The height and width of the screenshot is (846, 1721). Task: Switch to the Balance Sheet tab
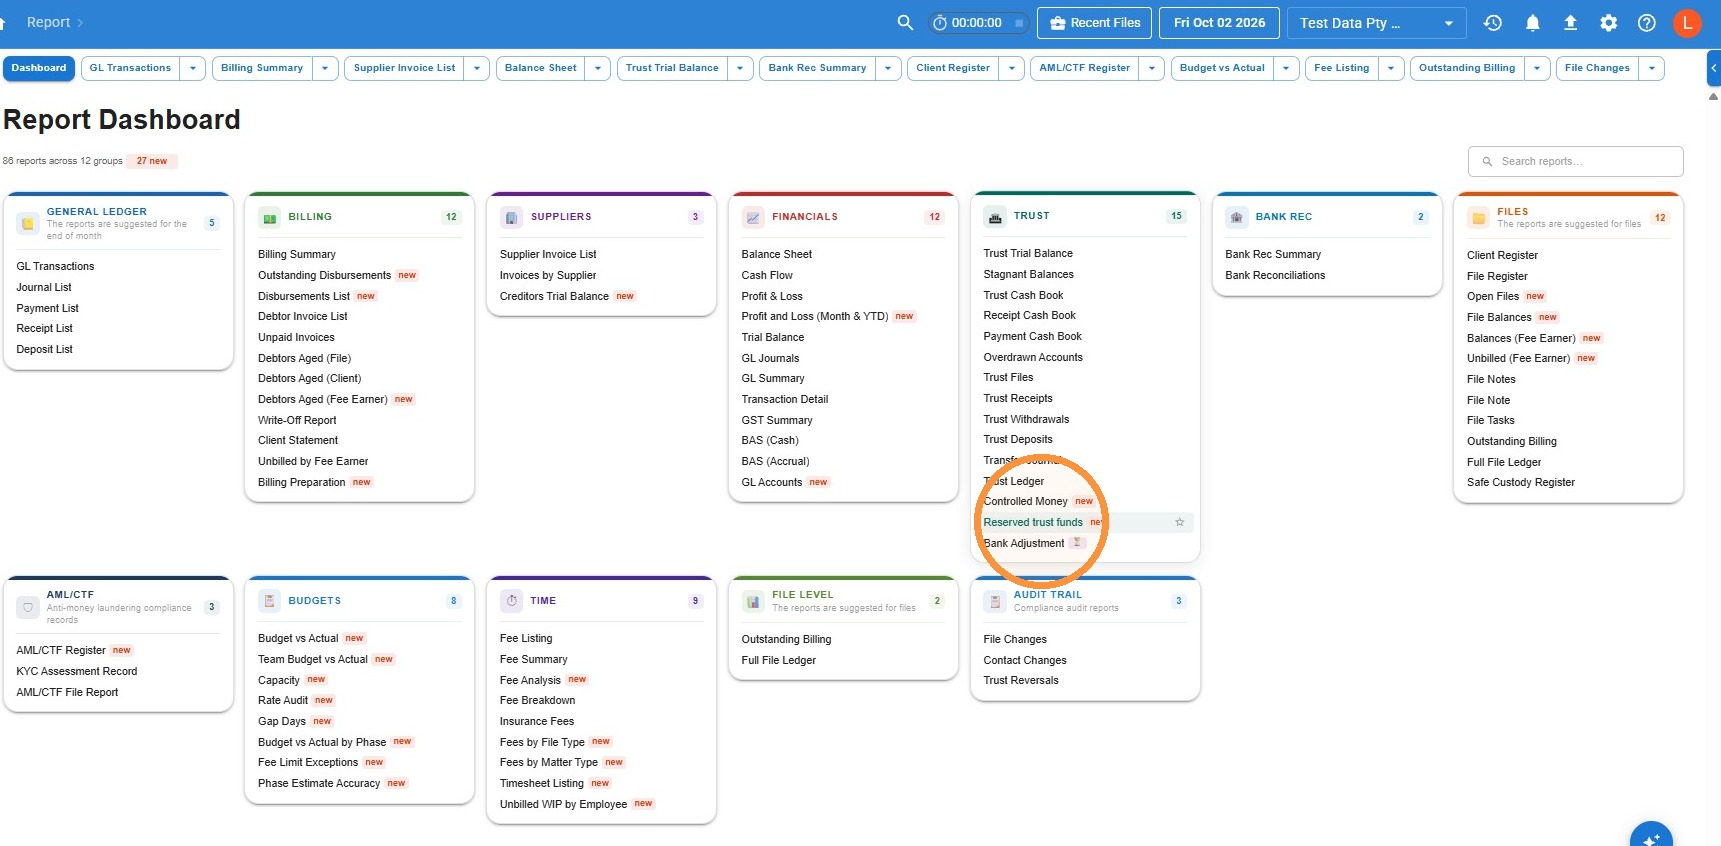click(541, 68)
